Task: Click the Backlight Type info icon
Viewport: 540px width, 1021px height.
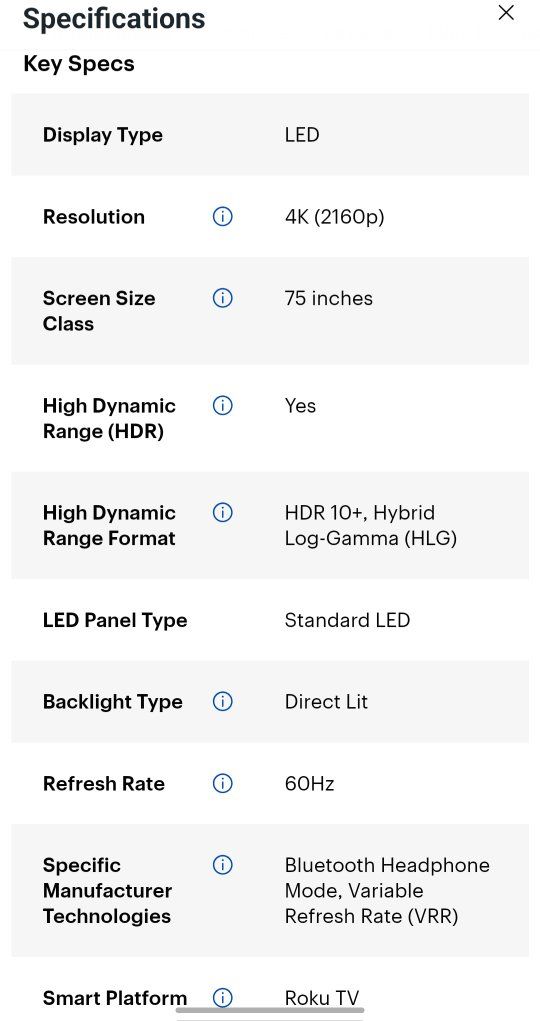Action: pos(223,702)
